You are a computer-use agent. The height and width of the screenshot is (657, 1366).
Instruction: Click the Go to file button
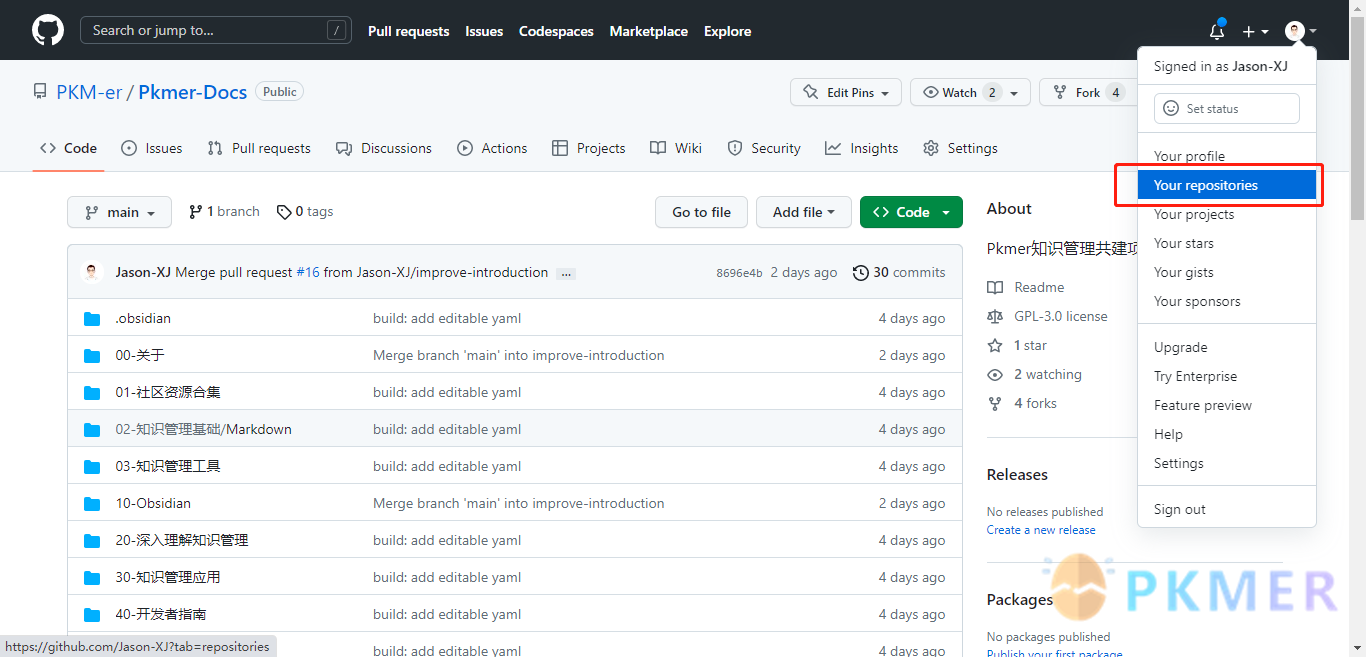[702, 212]
